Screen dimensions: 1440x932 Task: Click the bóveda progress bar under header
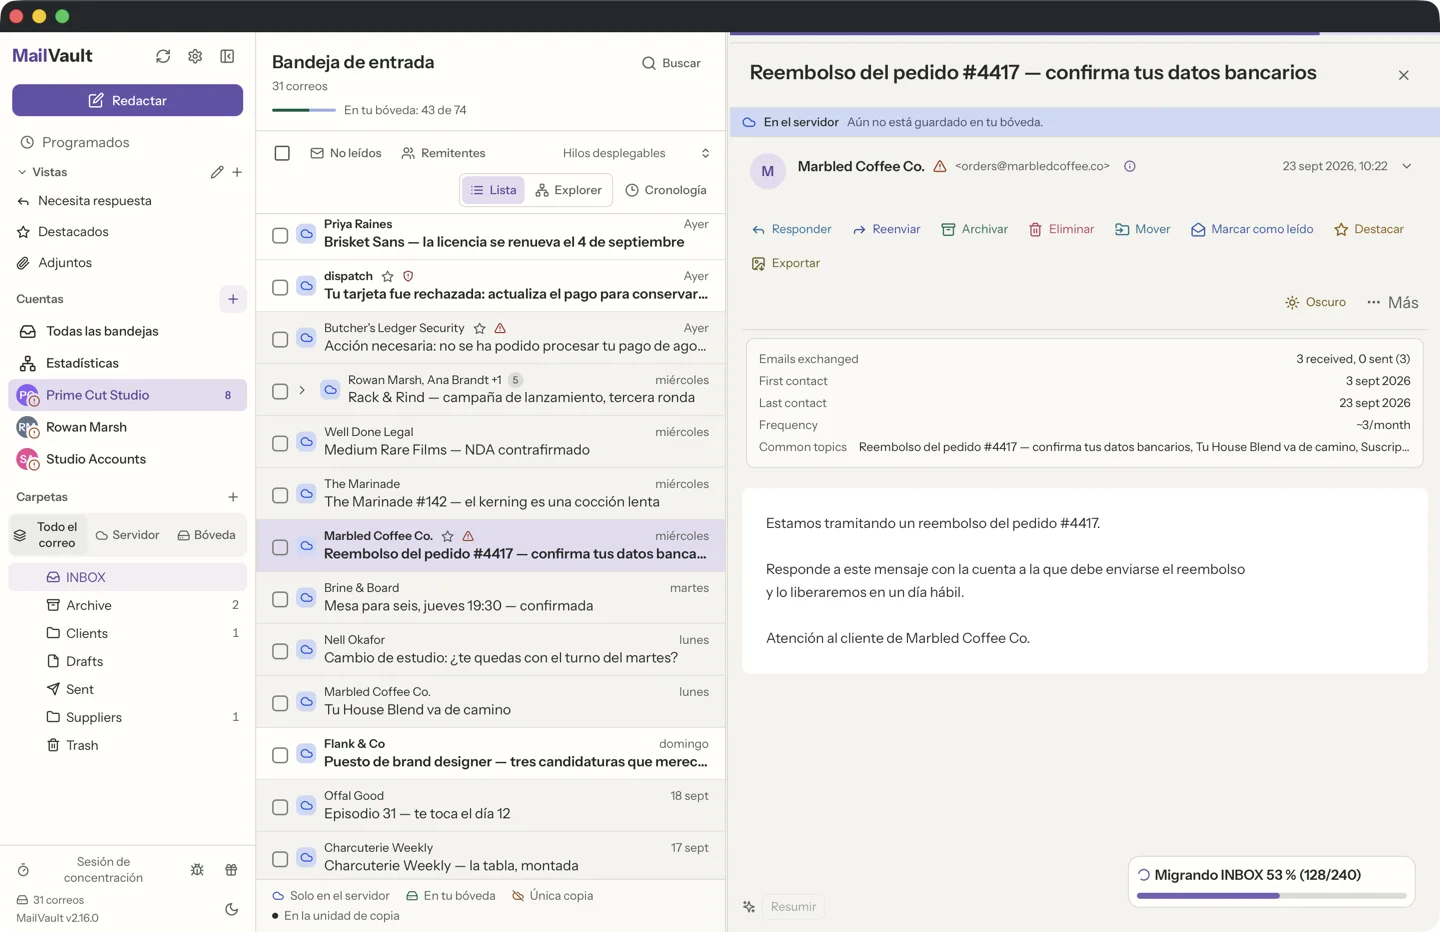[304, 110]
